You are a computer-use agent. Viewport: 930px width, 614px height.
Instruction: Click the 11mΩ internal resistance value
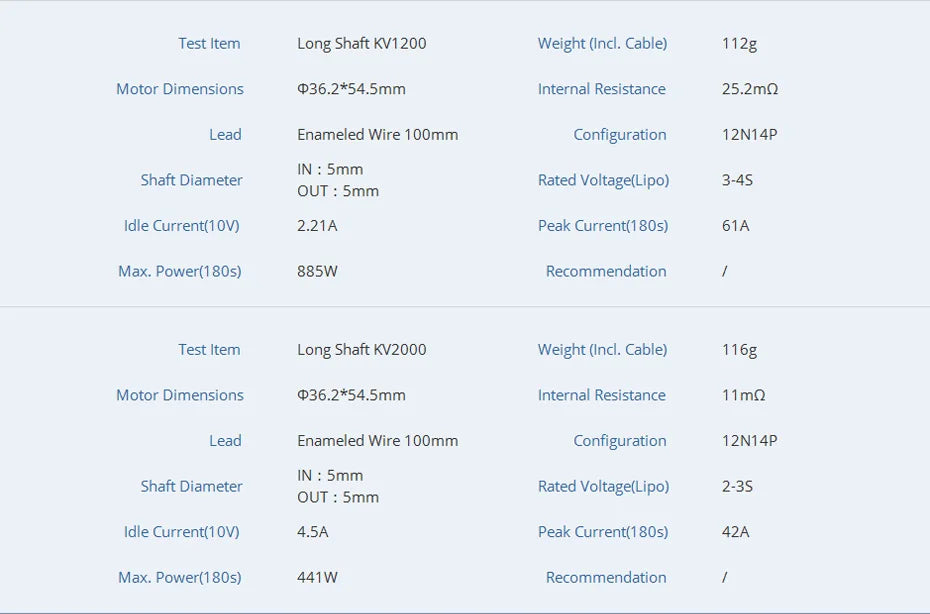tap(743, 395)
